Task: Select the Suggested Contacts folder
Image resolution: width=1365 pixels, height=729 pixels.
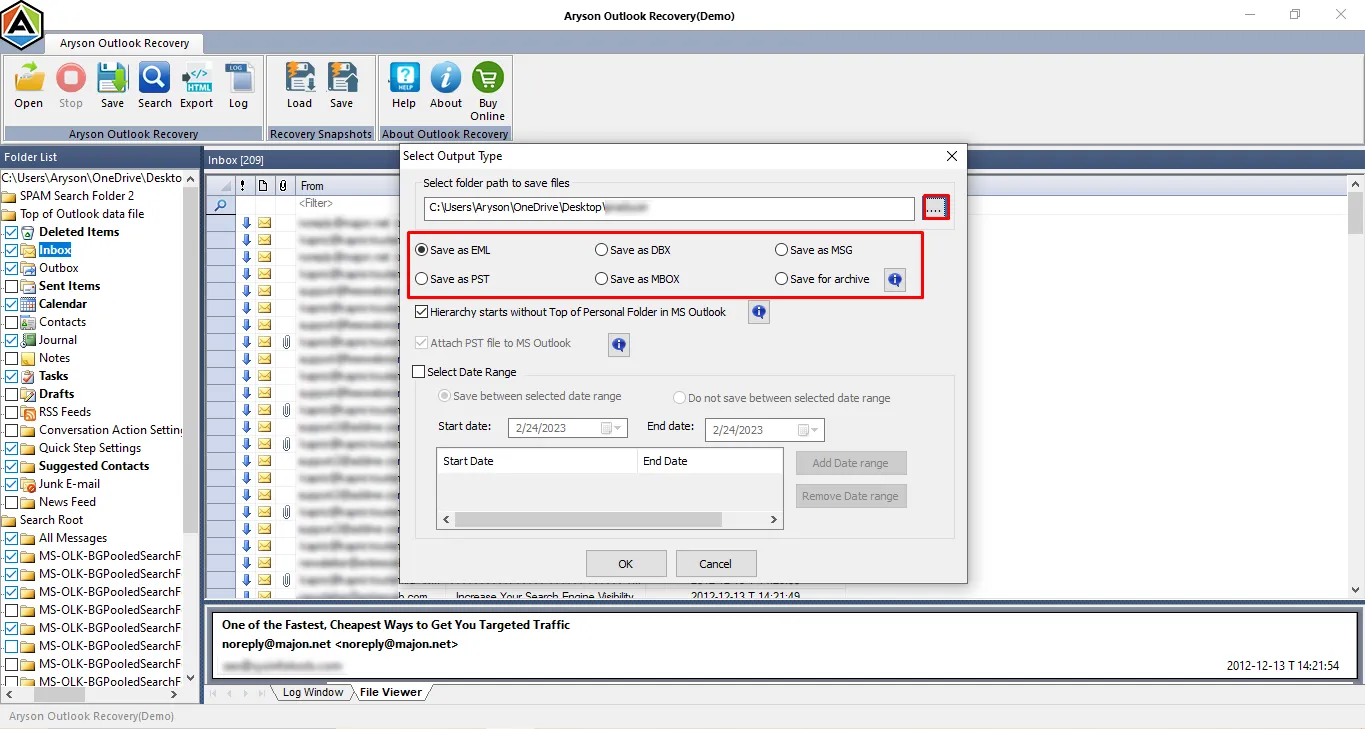Action: tap(94, 466)
